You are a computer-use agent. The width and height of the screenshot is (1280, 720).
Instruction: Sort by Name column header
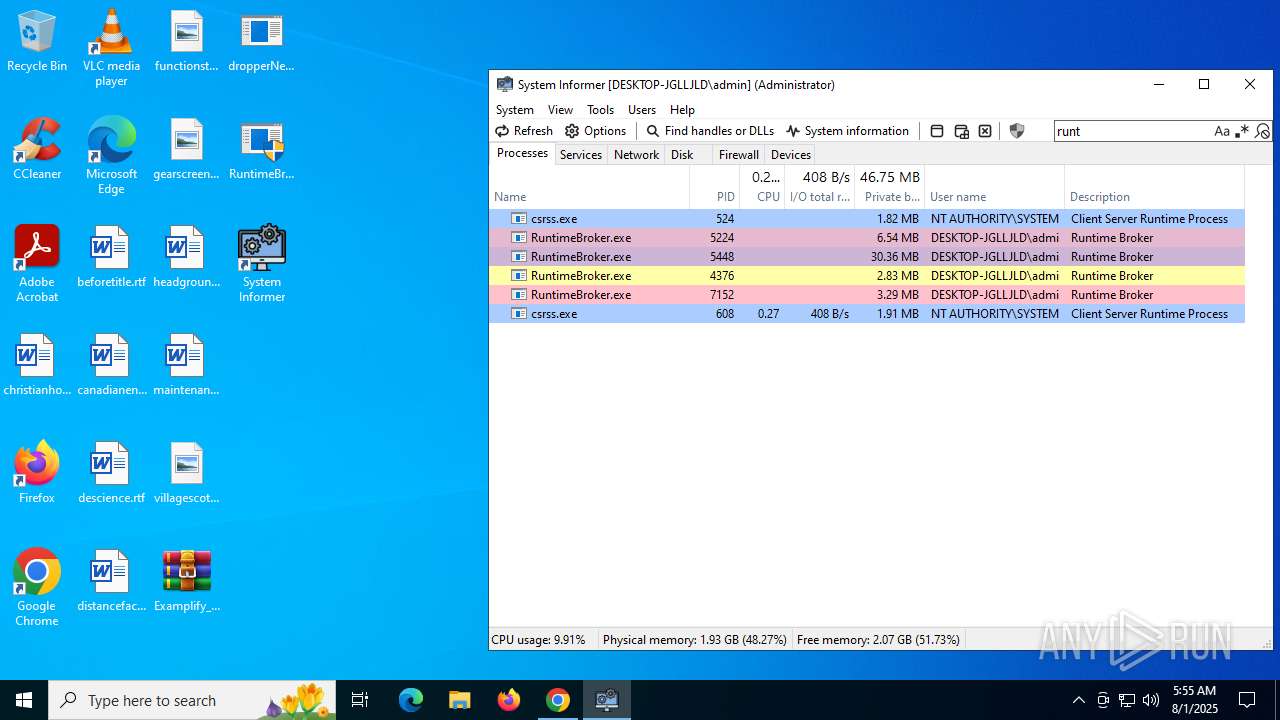(x=589, y=187)
